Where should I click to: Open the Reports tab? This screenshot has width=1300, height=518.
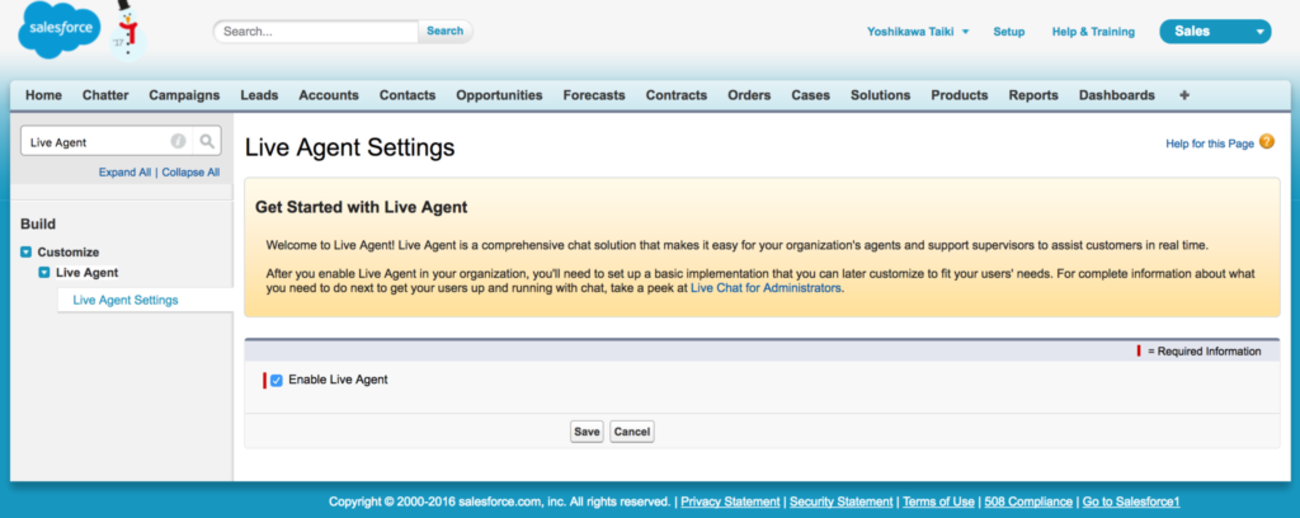click(1033, 95)
